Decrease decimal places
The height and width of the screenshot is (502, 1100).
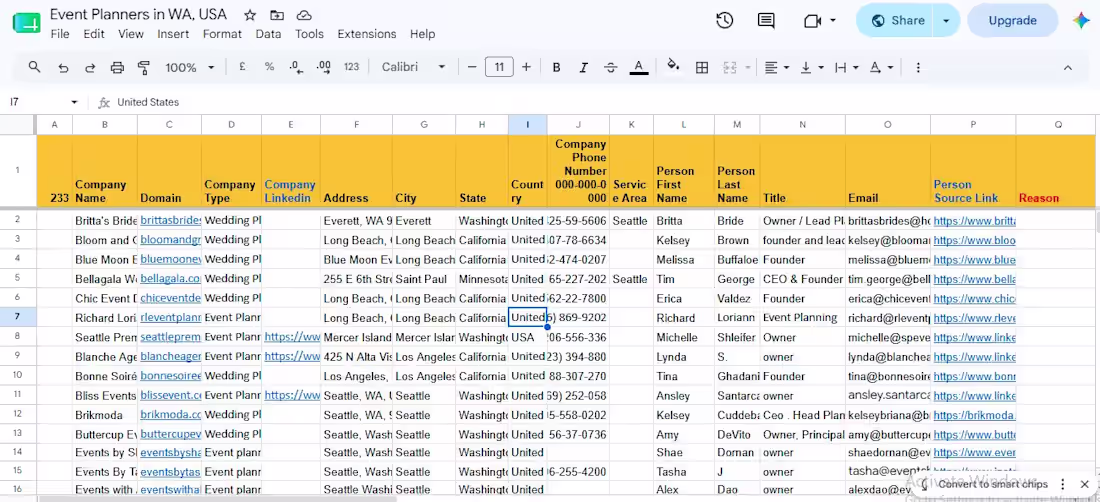click(296, 67)
